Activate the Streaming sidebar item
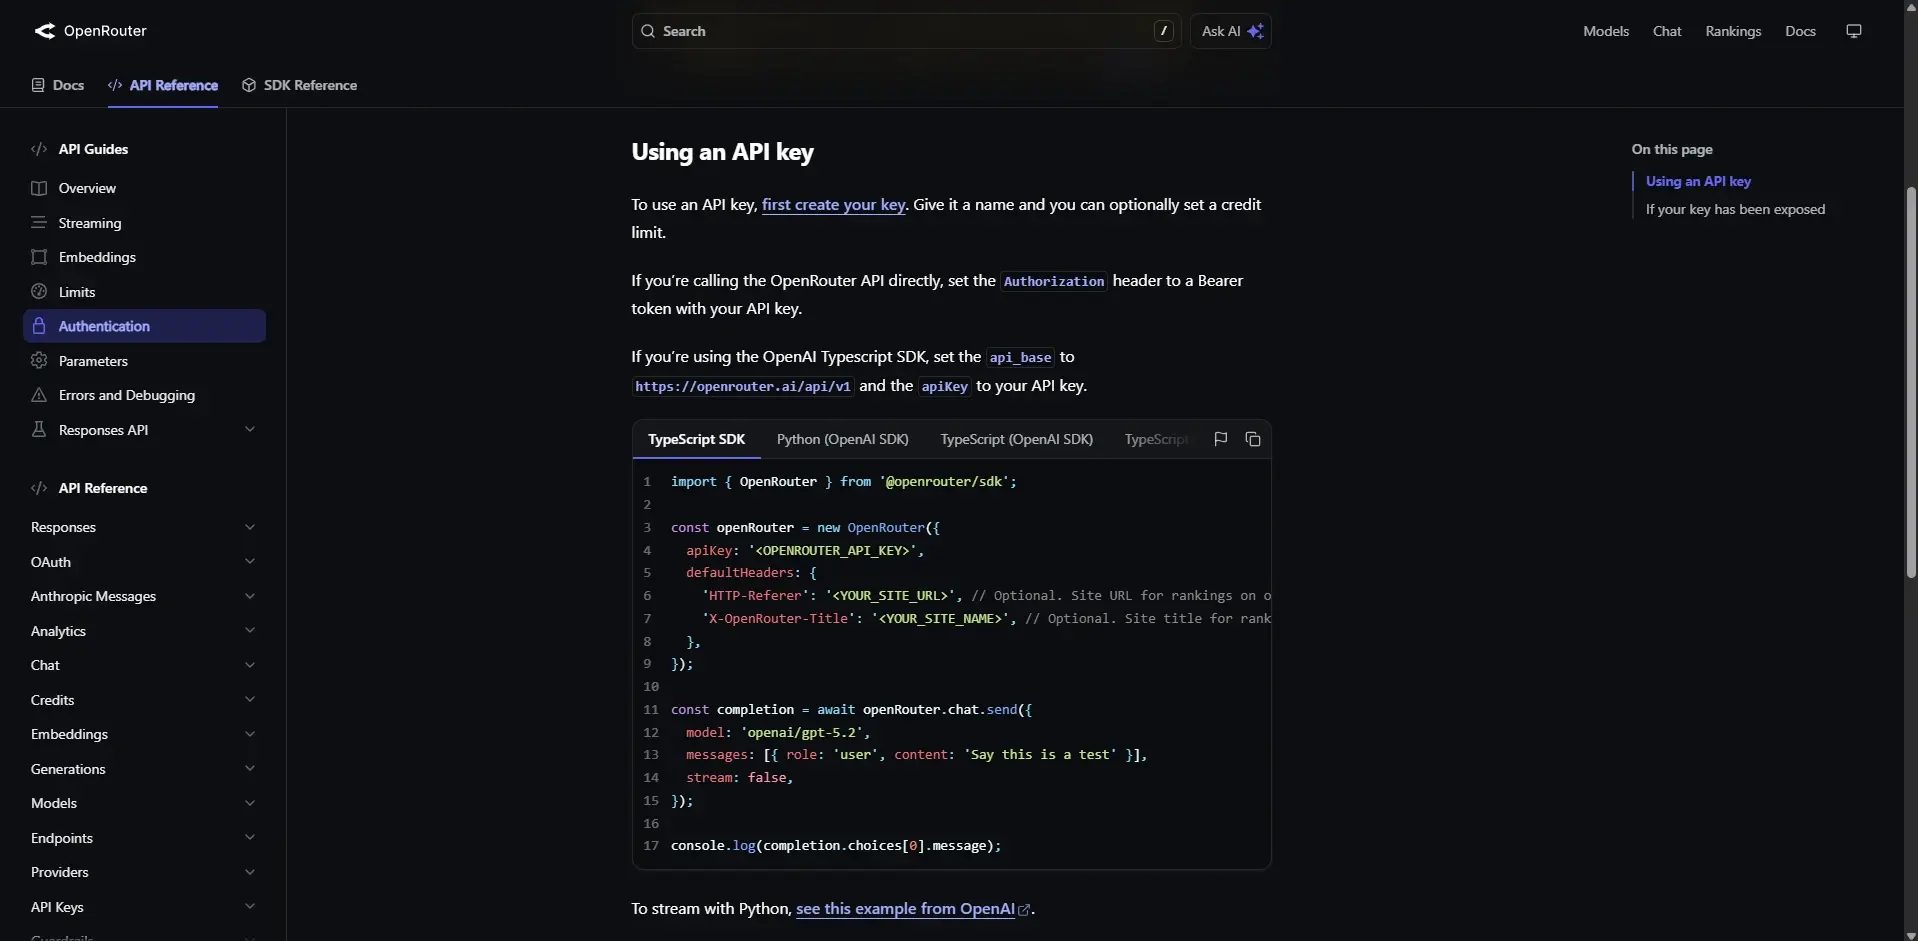The image size is (1918, 941). [x=92, y=223]
